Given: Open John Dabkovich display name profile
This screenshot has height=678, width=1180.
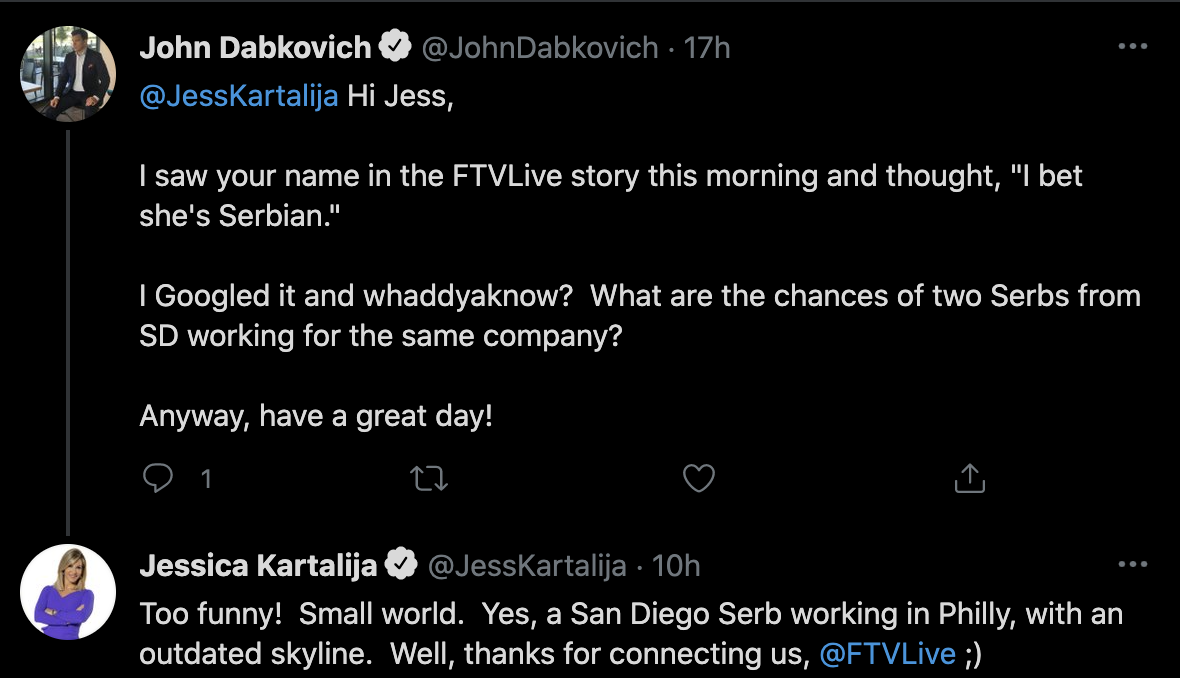Looking at the screenshot, I should pyautogui.click(x=255, y=47).
